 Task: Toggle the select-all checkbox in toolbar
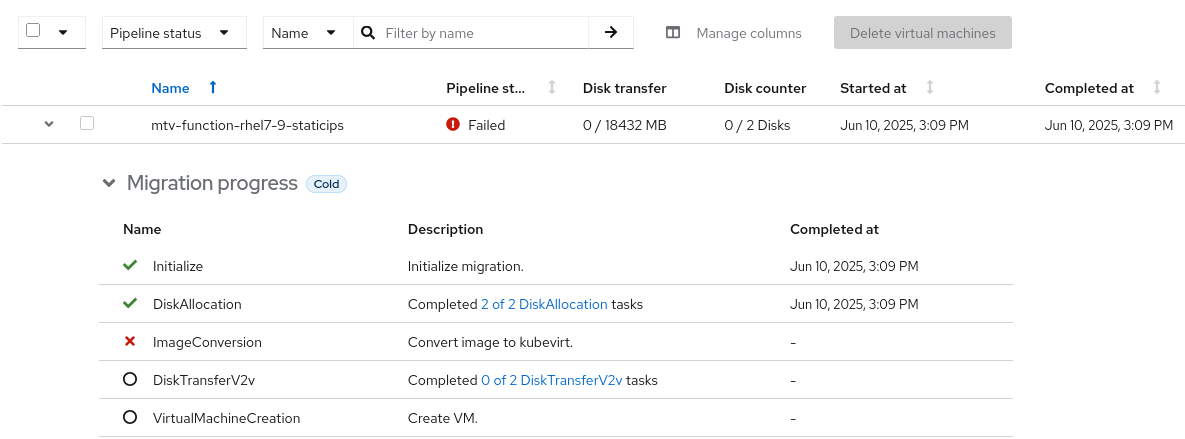tap(33, 31)
